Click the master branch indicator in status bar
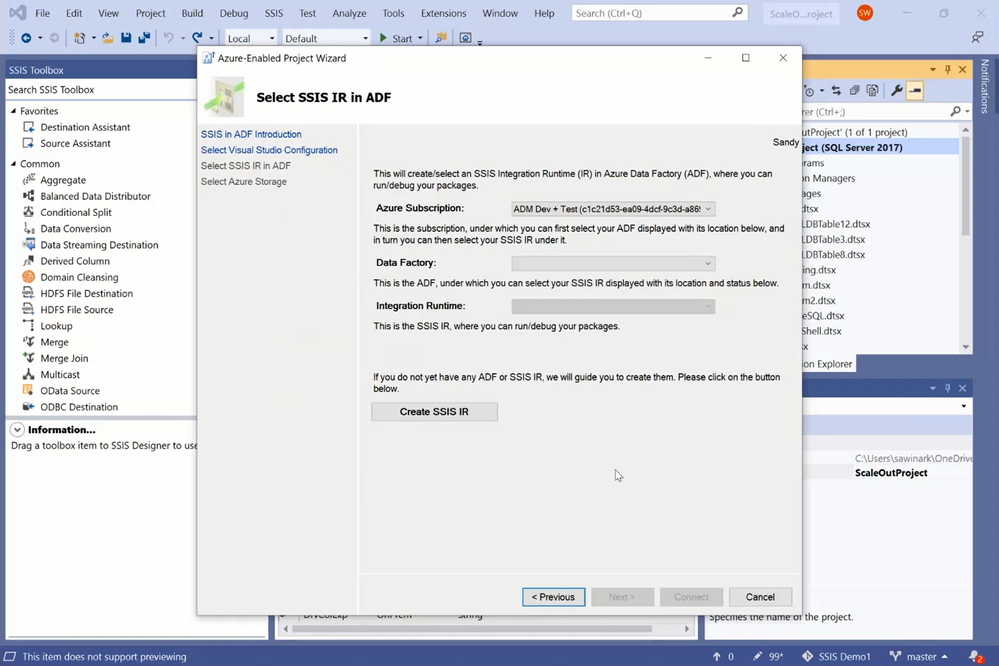Image resolution: width=999 pixels, height=666 pixels. (919, 656)
